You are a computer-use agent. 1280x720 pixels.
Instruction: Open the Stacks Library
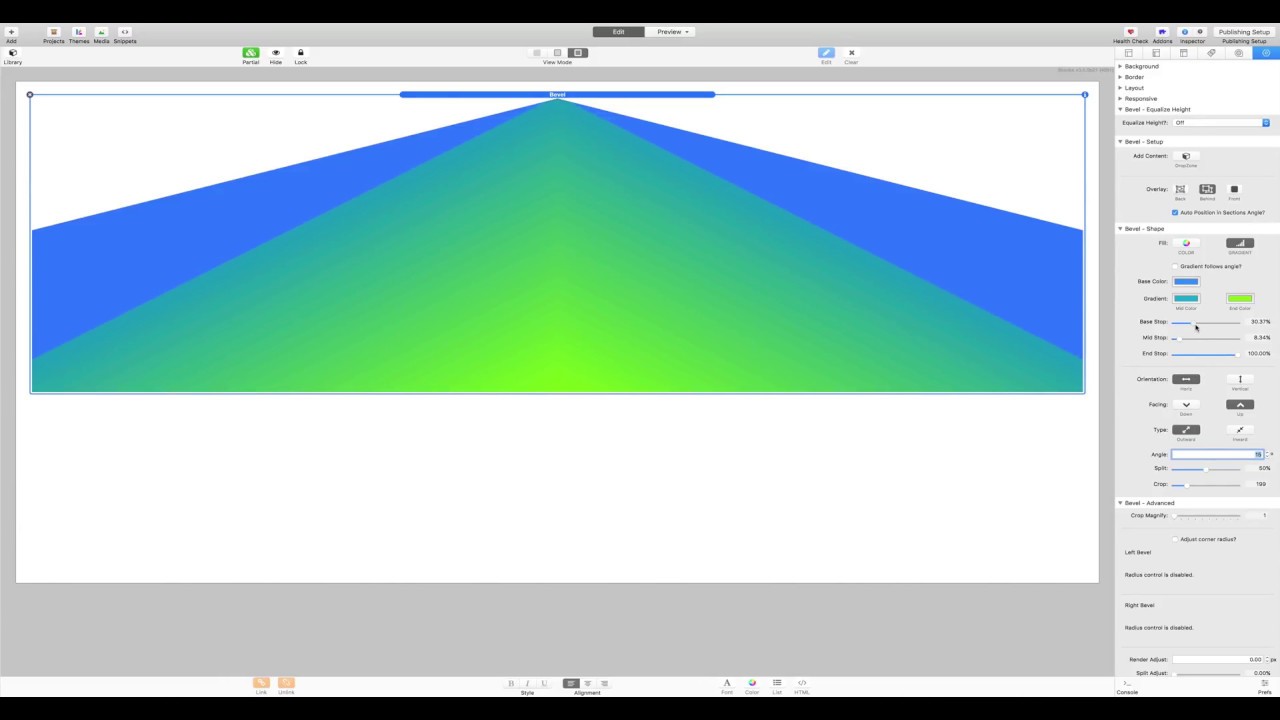click(x=12, y=53)
